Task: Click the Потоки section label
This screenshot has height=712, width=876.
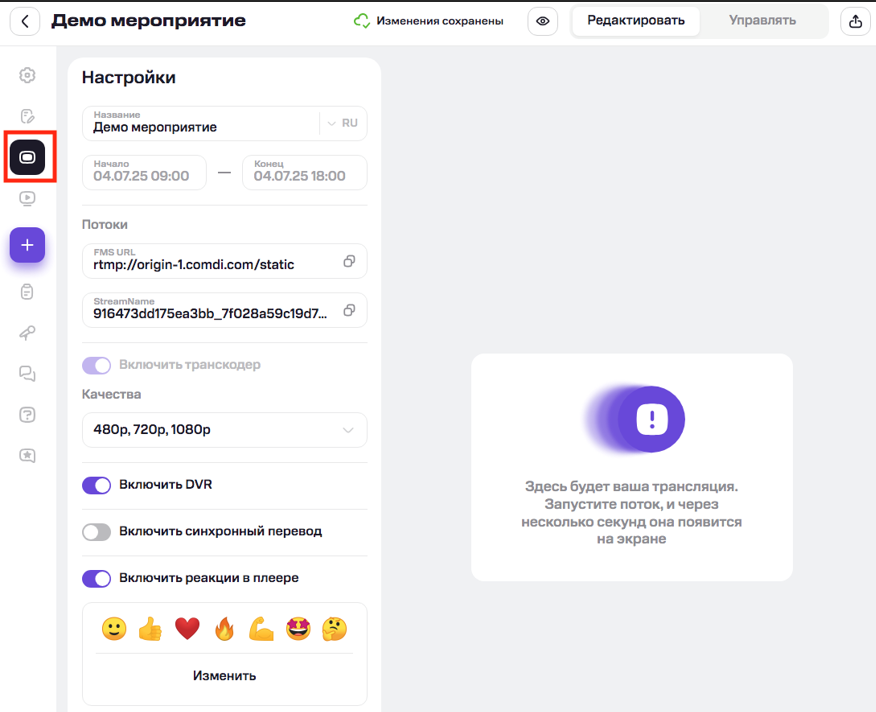Action: tap(104, 225)
